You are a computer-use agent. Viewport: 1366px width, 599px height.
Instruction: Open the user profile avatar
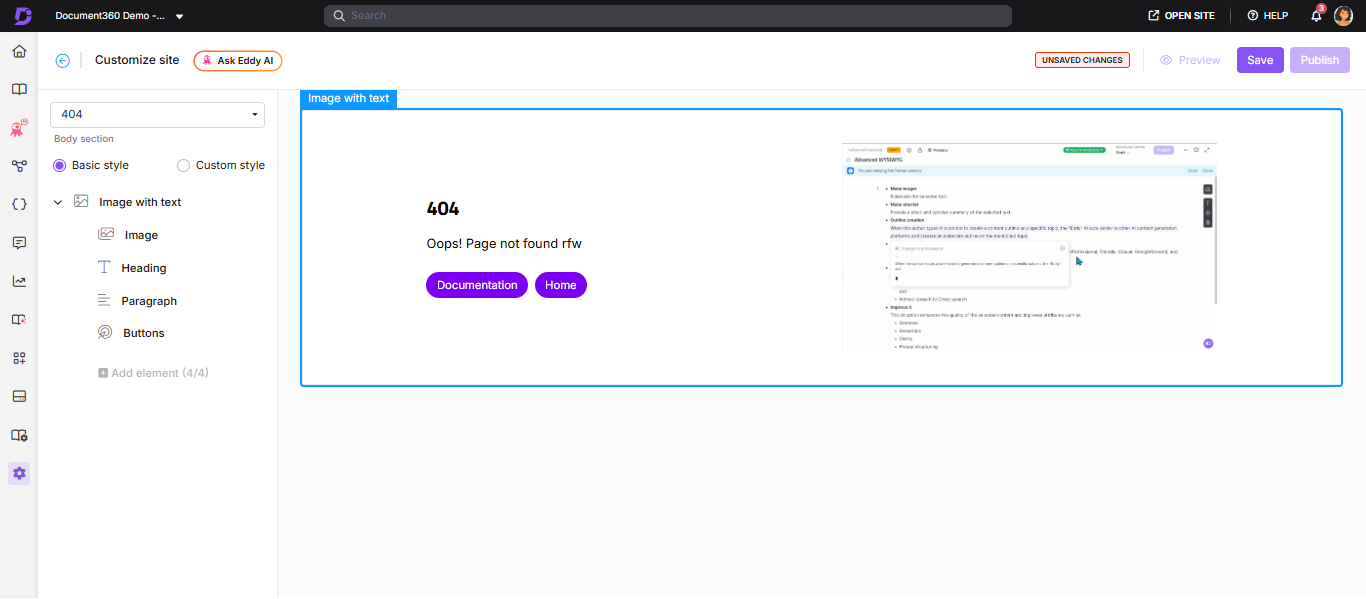point(1343,15)
